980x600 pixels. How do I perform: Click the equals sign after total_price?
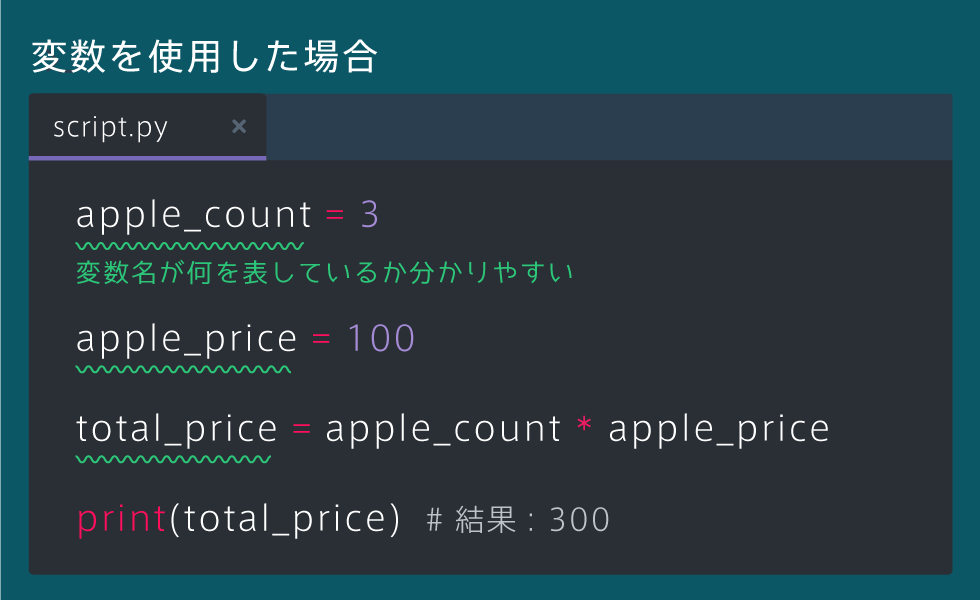pyautogui.click(x=301, y=429)
